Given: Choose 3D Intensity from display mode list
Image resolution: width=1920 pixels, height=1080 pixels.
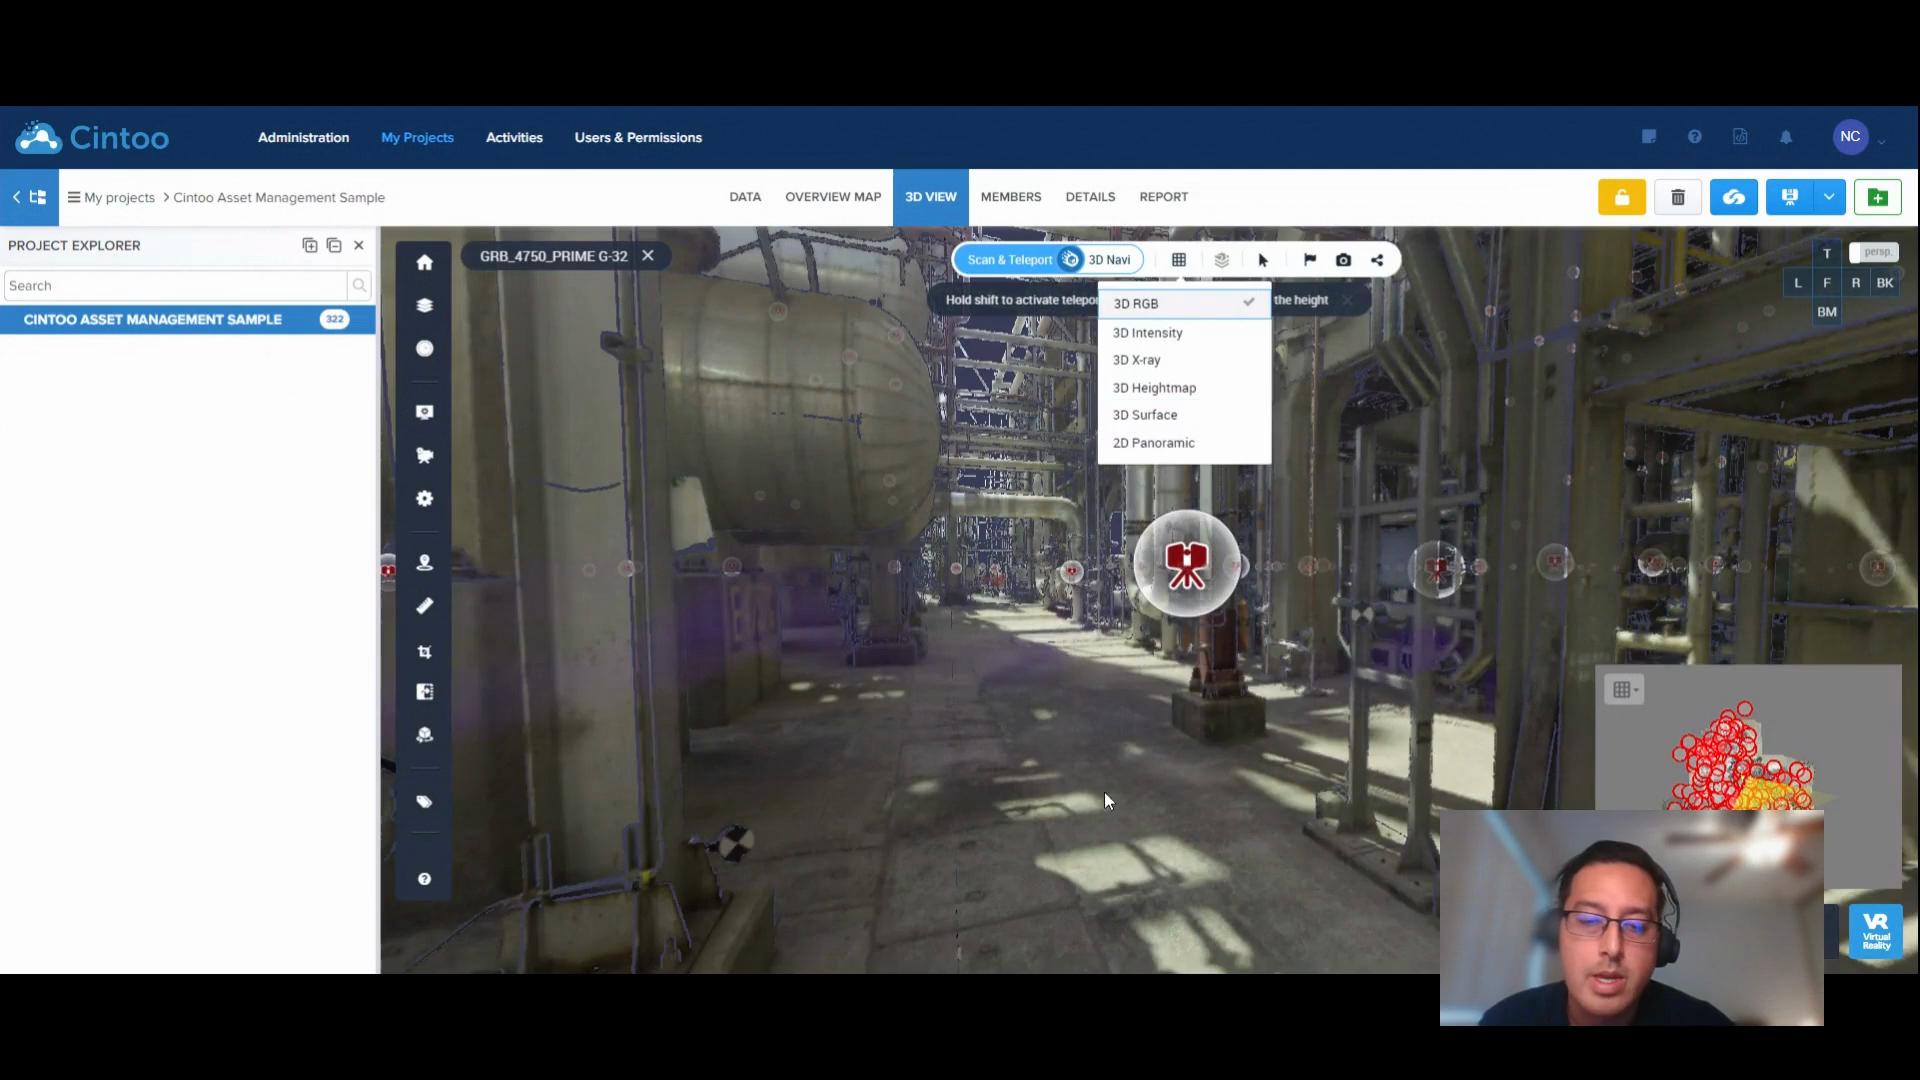Looking at the screenshot, I should (x=1147, y=333).
